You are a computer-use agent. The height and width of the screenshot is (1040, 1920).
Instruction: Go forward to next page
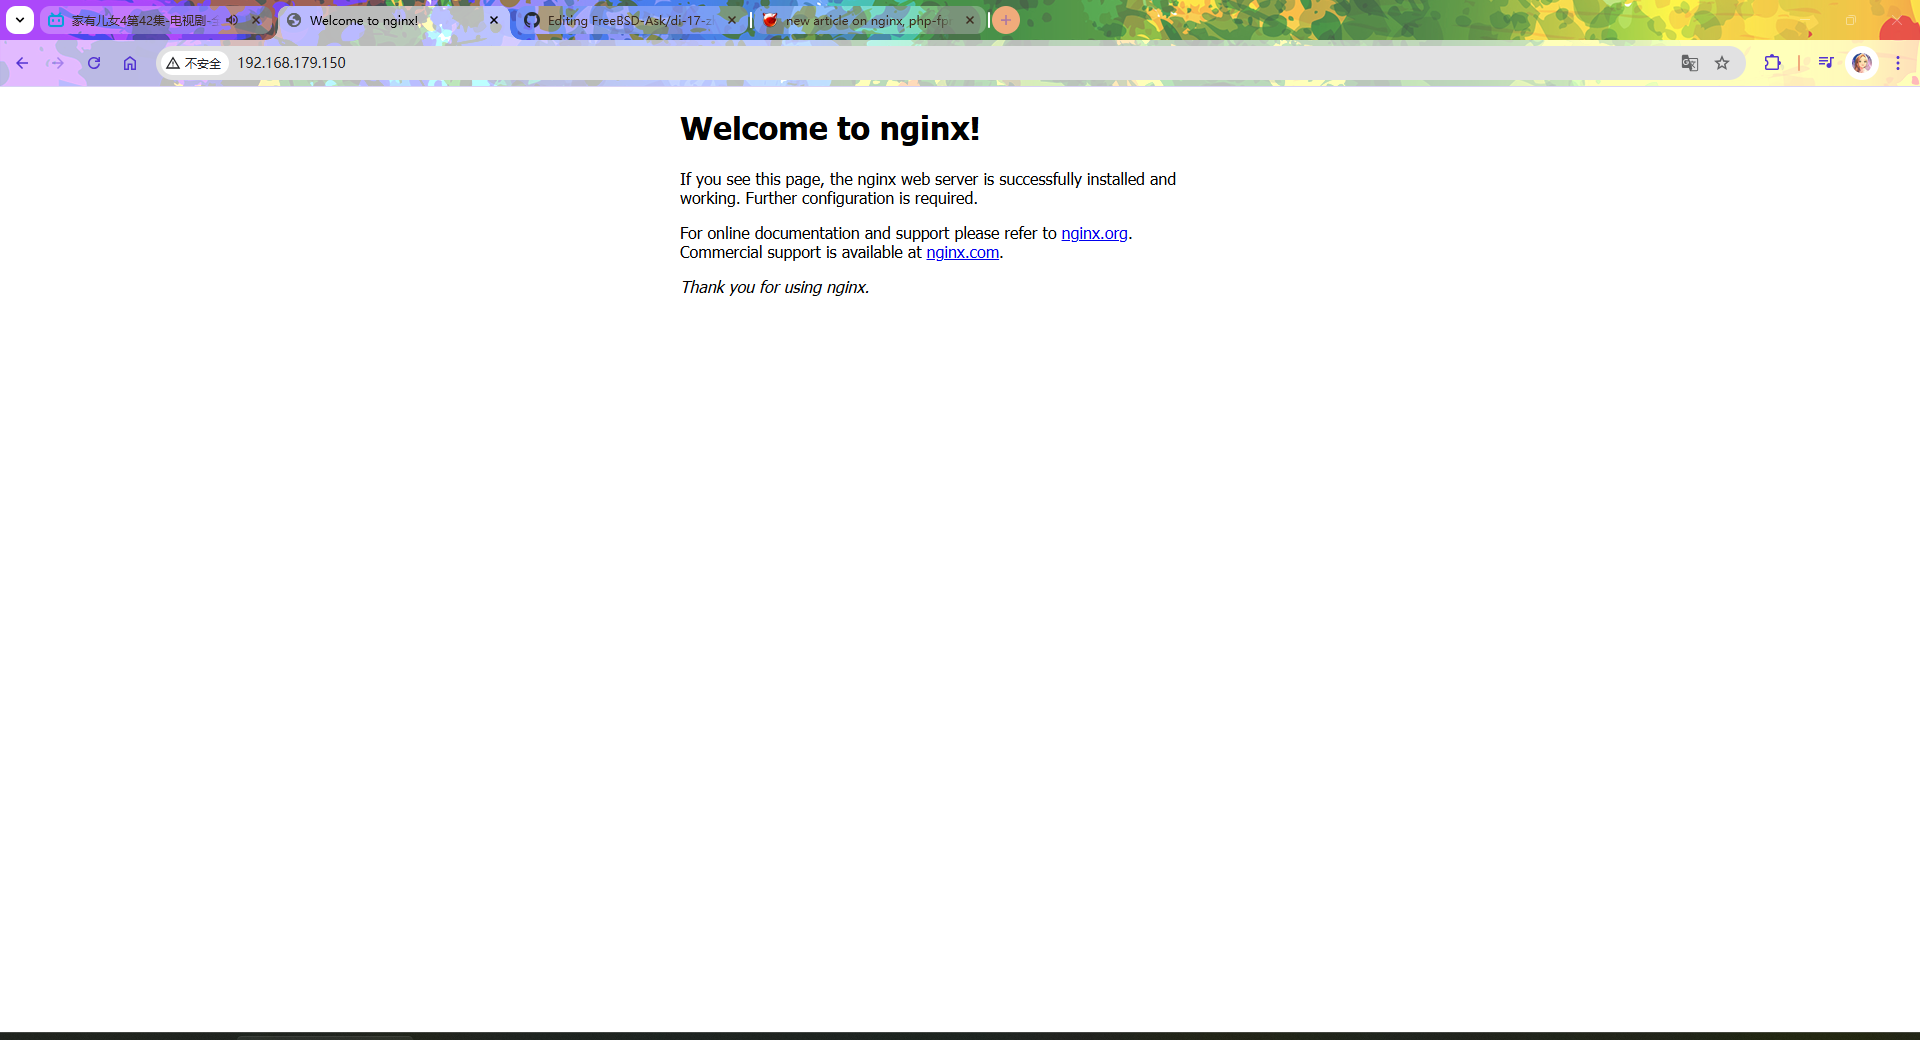click(57, 63)
